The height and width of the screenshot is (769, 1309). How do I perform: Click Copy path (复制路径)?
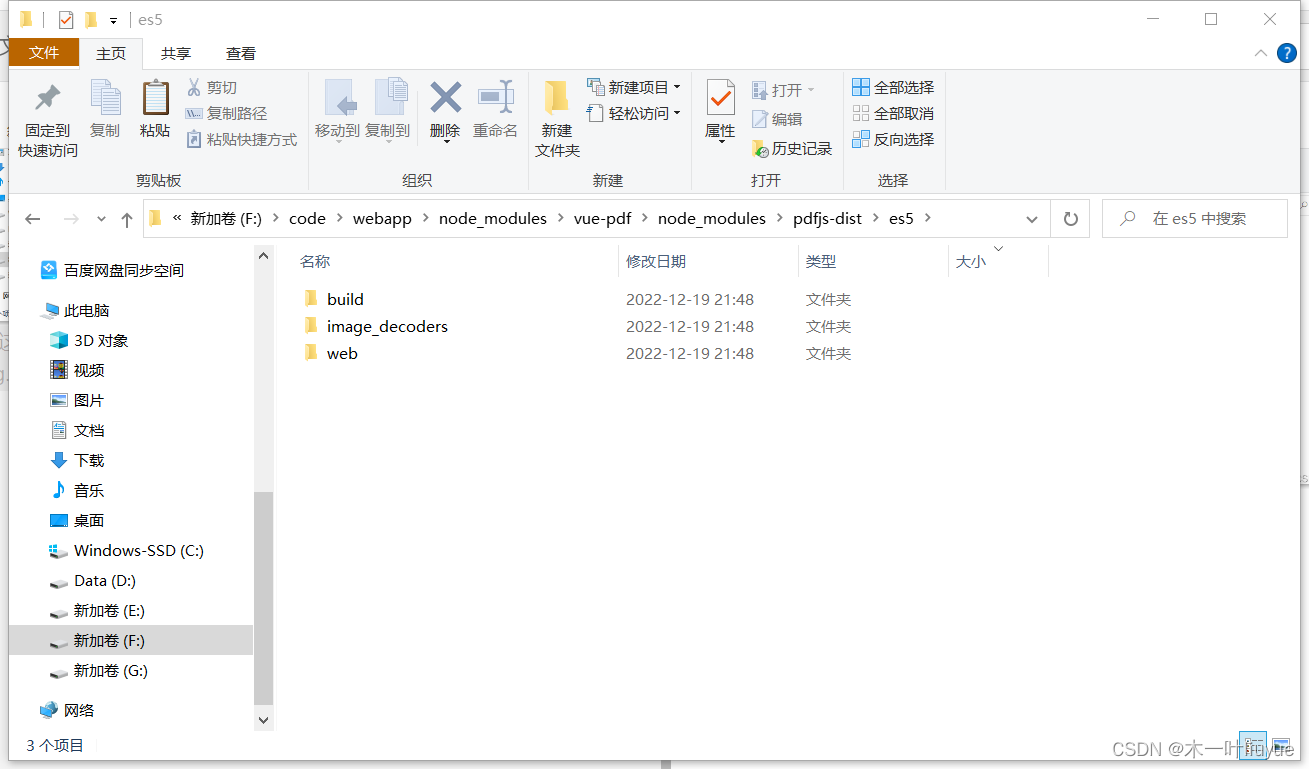click(227, 114)
